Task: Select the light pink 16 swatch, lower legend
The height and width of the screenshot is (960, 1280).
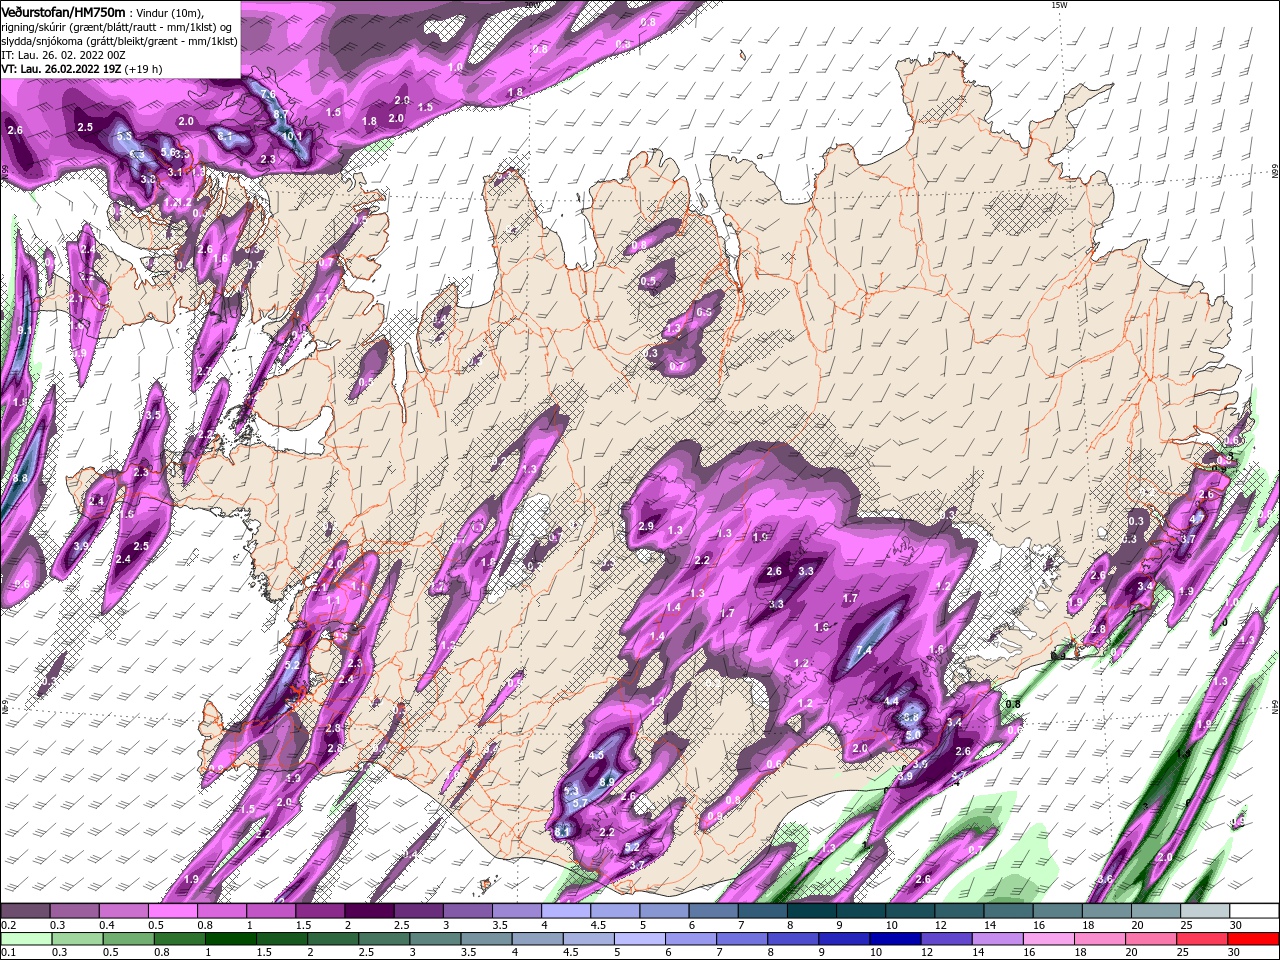Action: [1049, 939]
